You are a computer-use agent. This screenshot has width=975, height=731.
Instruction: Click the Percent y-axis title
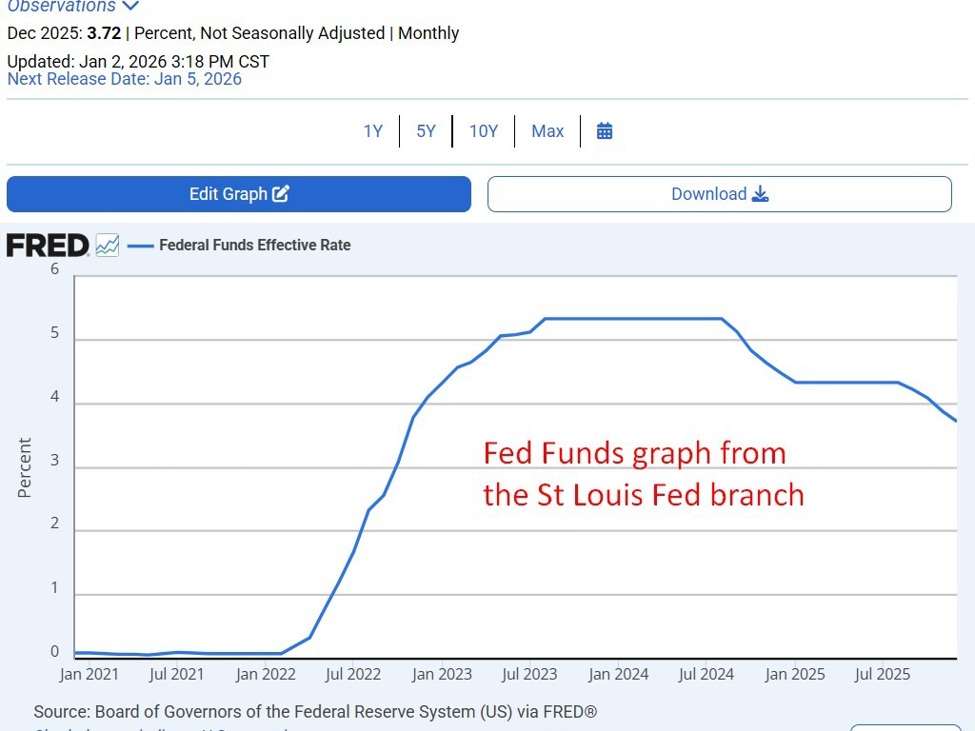(x=25, y=467)
